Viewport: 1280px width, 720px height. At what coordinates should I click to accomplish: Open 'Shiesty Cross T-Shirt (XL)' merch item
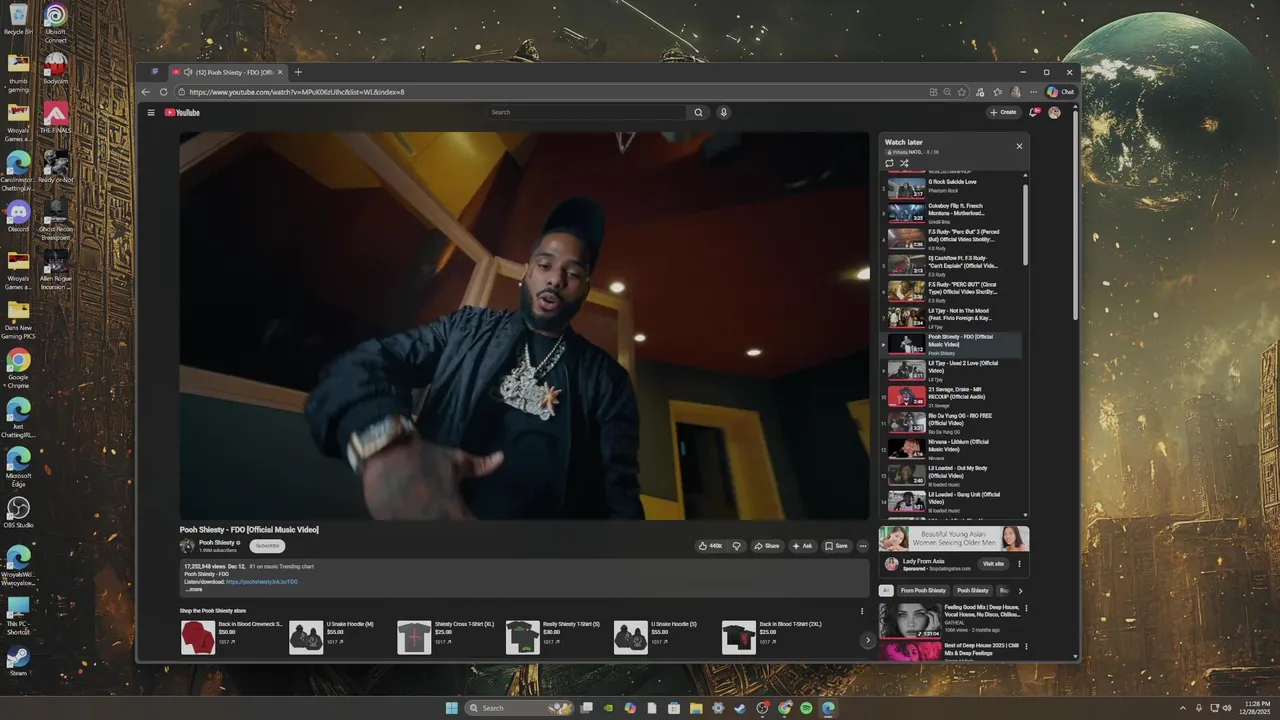click(447, 637)
